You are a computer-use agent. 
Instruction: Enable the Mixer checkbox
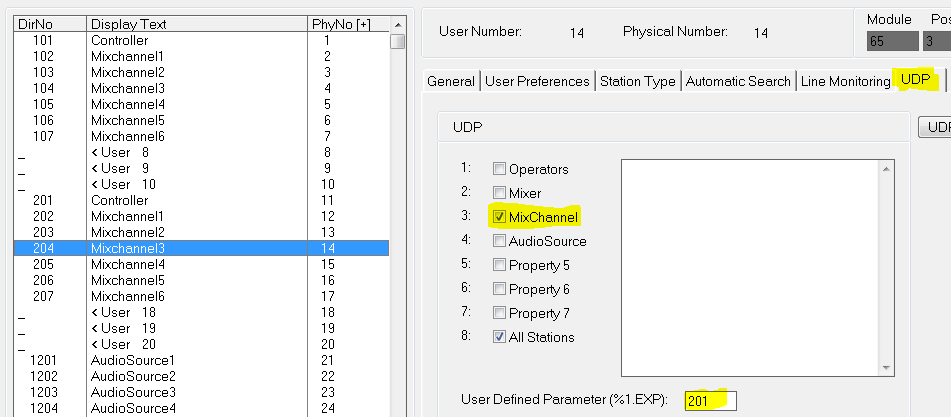click(x=499, y=193)
